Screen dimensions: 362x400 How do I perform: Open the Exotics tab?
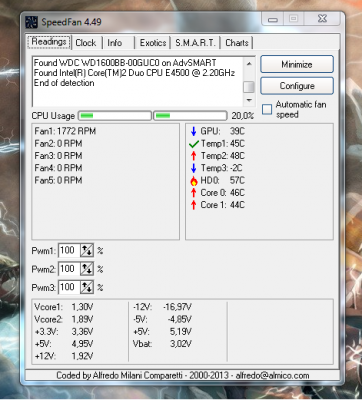(x=153, y=43)
